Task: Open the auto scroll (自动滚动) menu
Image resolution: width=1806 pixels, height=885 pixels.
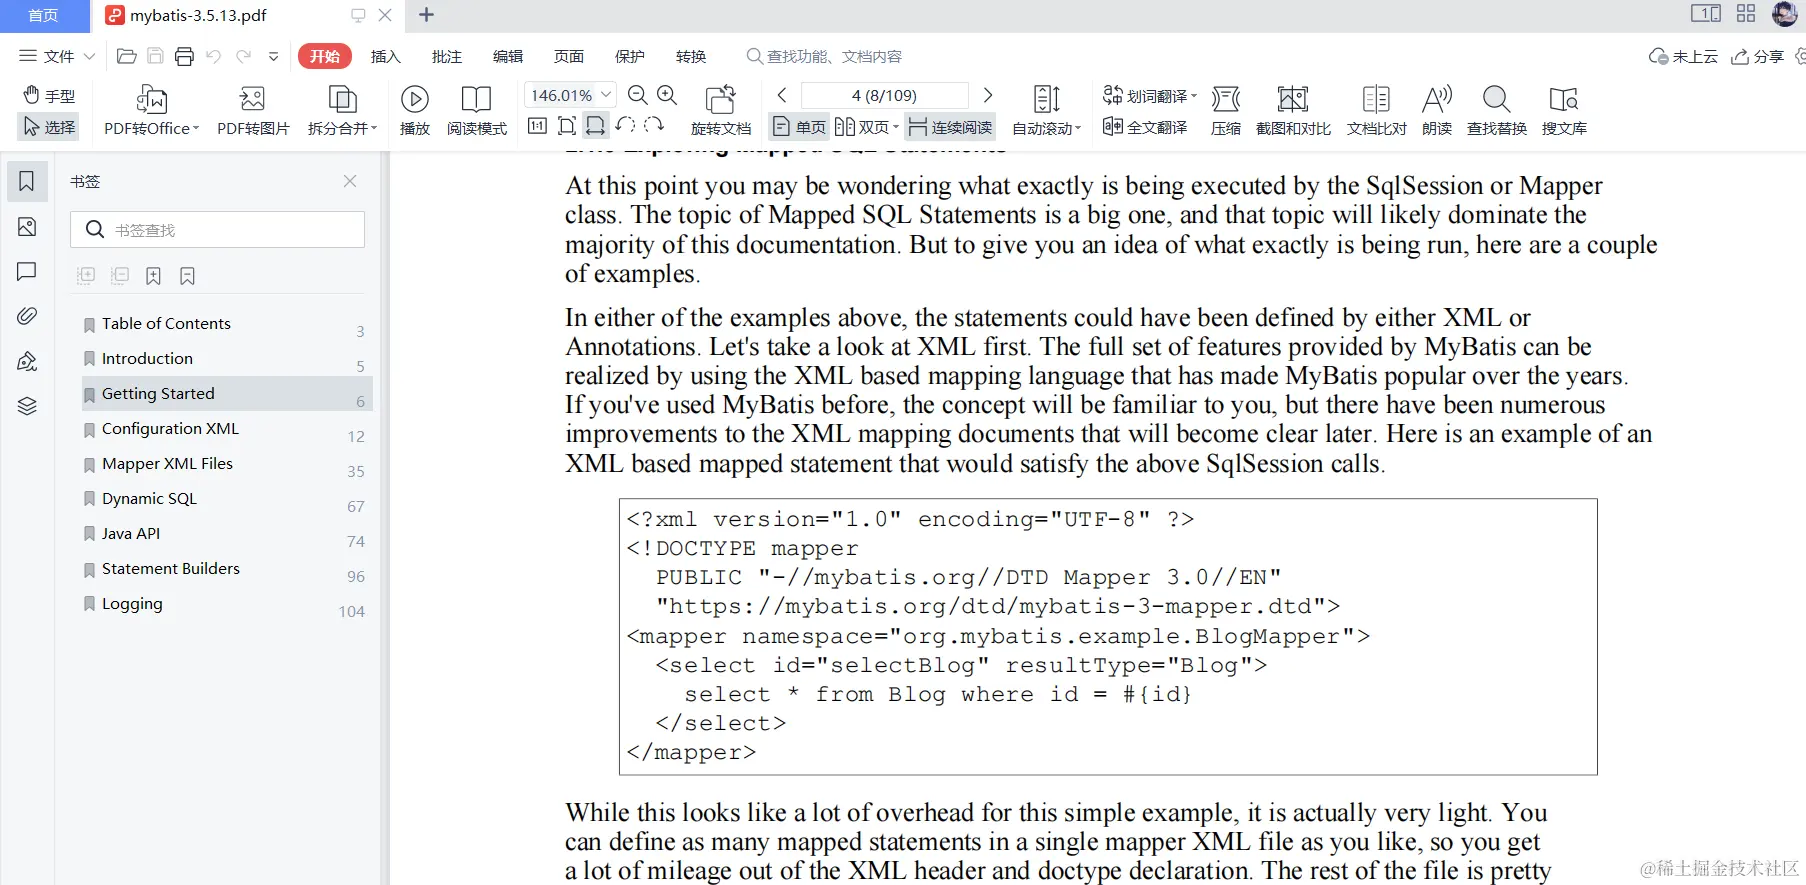Action: click(x=1047, y=110)
